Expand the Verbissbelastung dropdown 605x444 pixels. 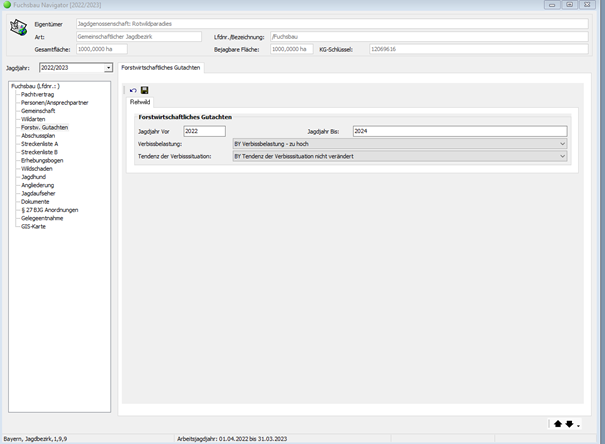[x=562, y=144]
